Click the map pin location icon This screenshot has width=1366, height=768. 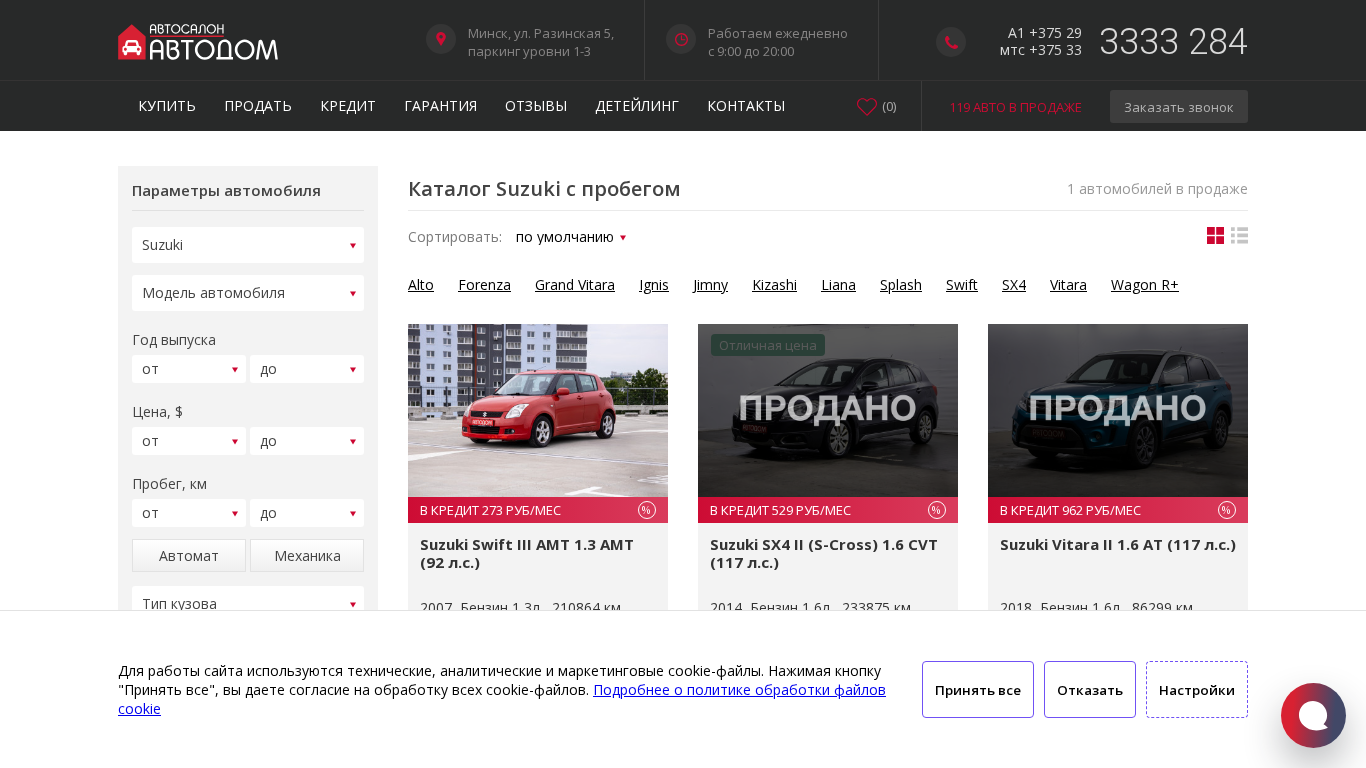pos(441,39)
